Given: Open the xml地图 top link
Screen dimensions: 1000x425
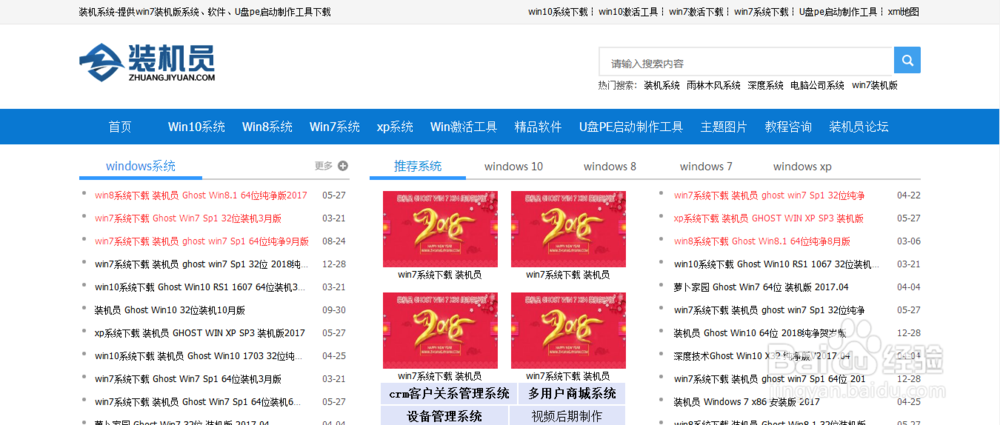Looking at the screenshot, I should coord(903,11).
